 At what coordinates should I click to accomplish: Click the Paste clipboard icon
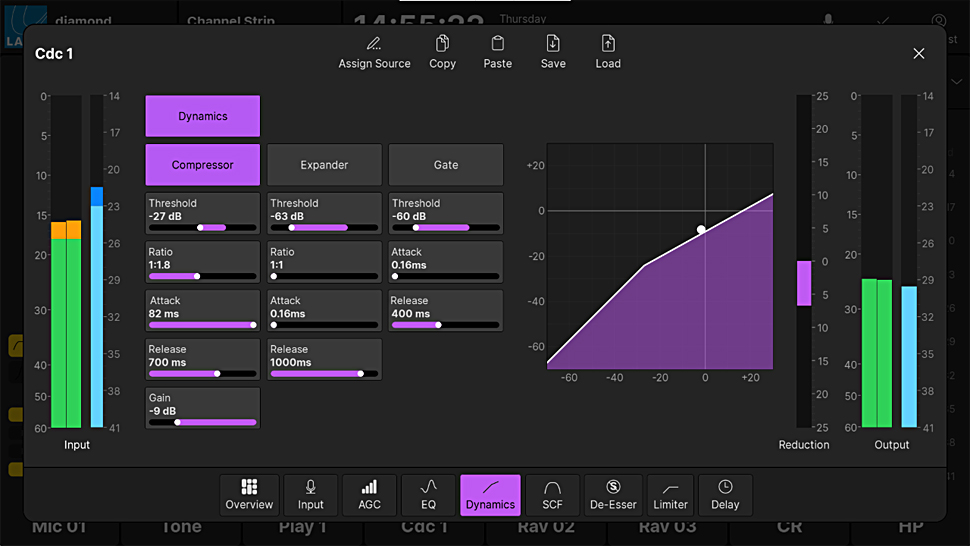coord(497,43)
